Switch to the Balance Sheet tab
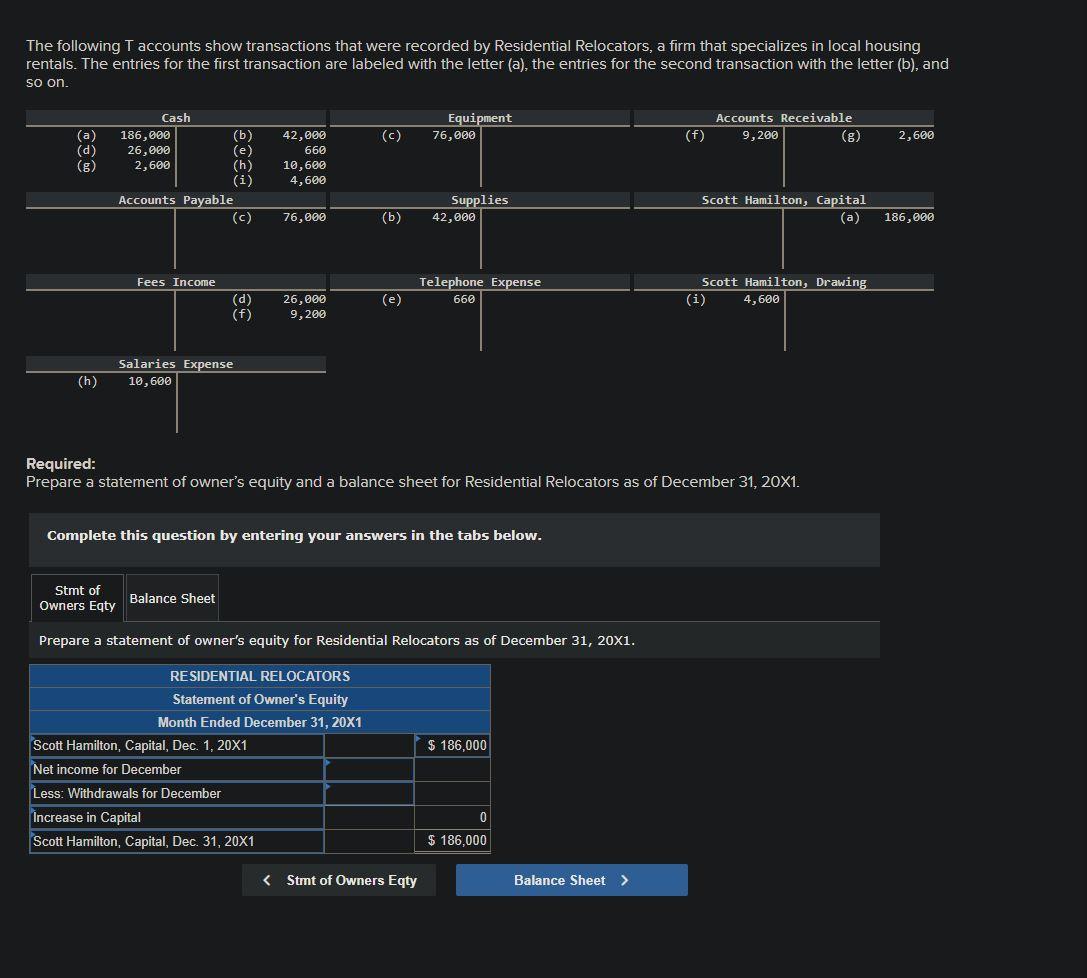The height and width of the screenshot is (978, 1087). click(x=172, y=598)
